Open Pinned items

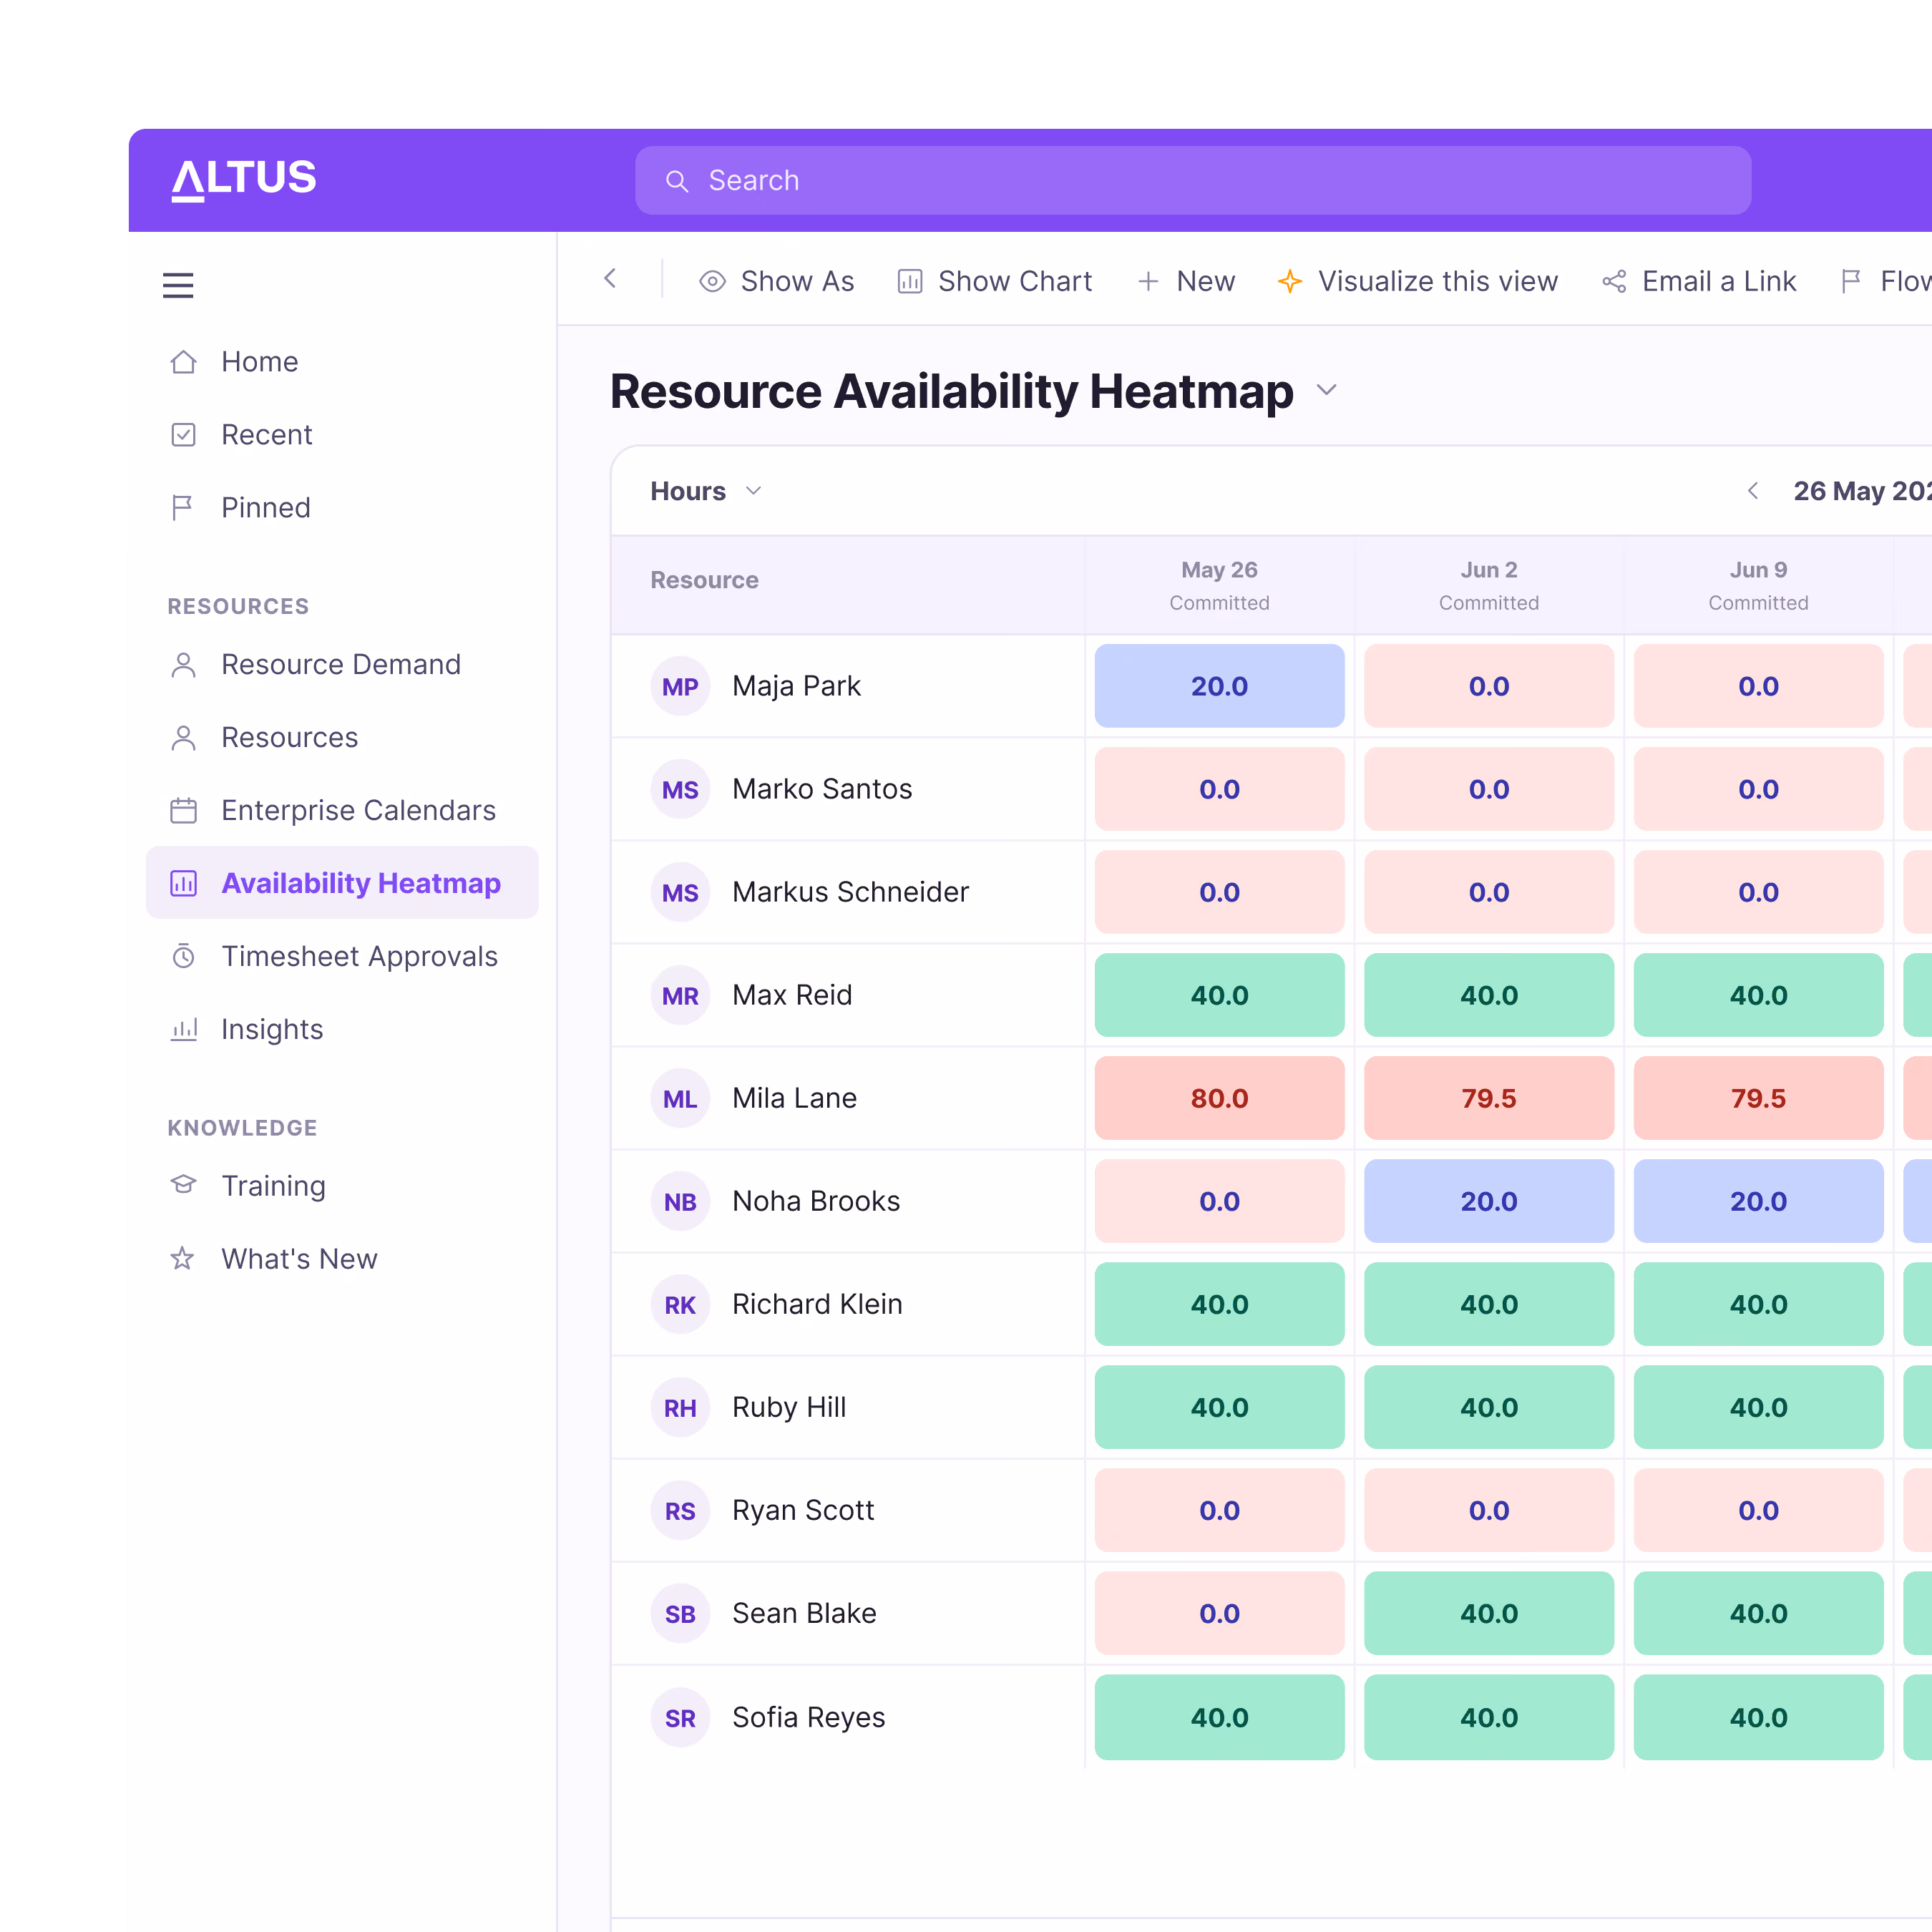click(266, 507)
